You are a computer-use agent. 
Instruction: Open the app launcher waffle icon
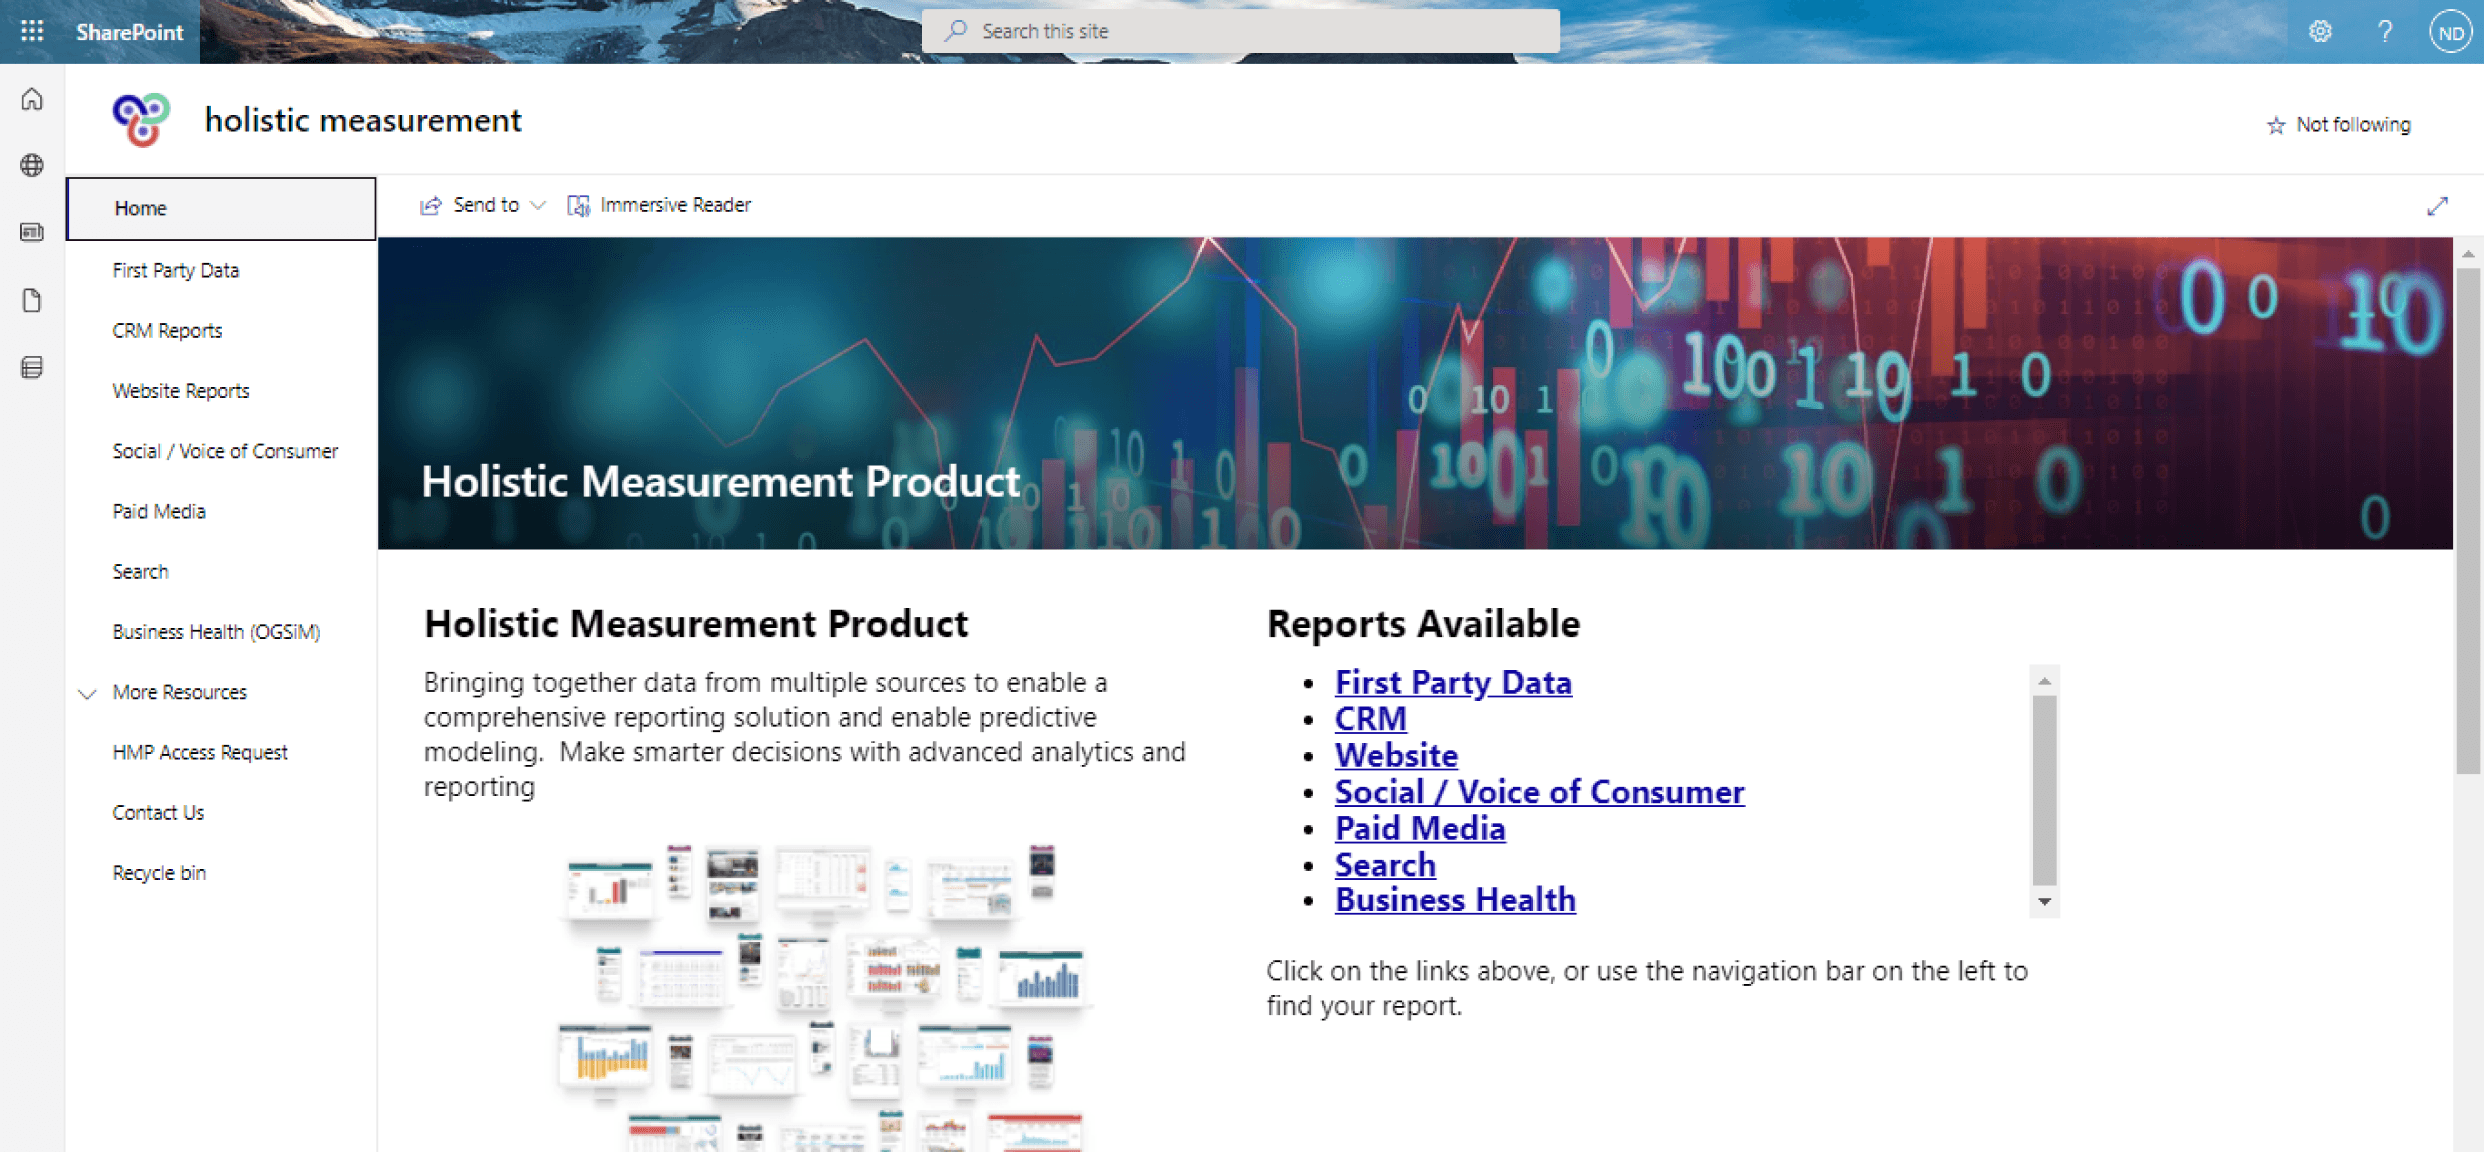tap(32, 31)
